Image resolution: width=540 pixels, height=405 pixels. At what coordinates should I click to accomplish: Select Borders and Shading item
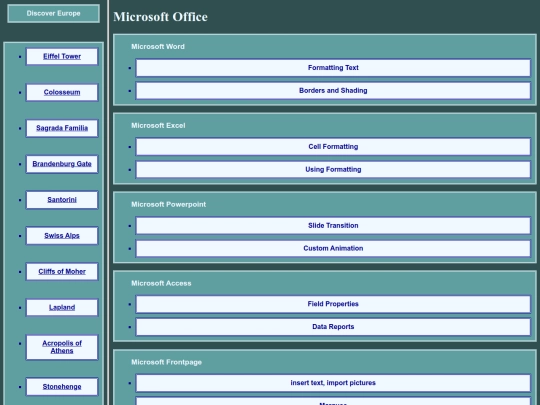(333, 91)
